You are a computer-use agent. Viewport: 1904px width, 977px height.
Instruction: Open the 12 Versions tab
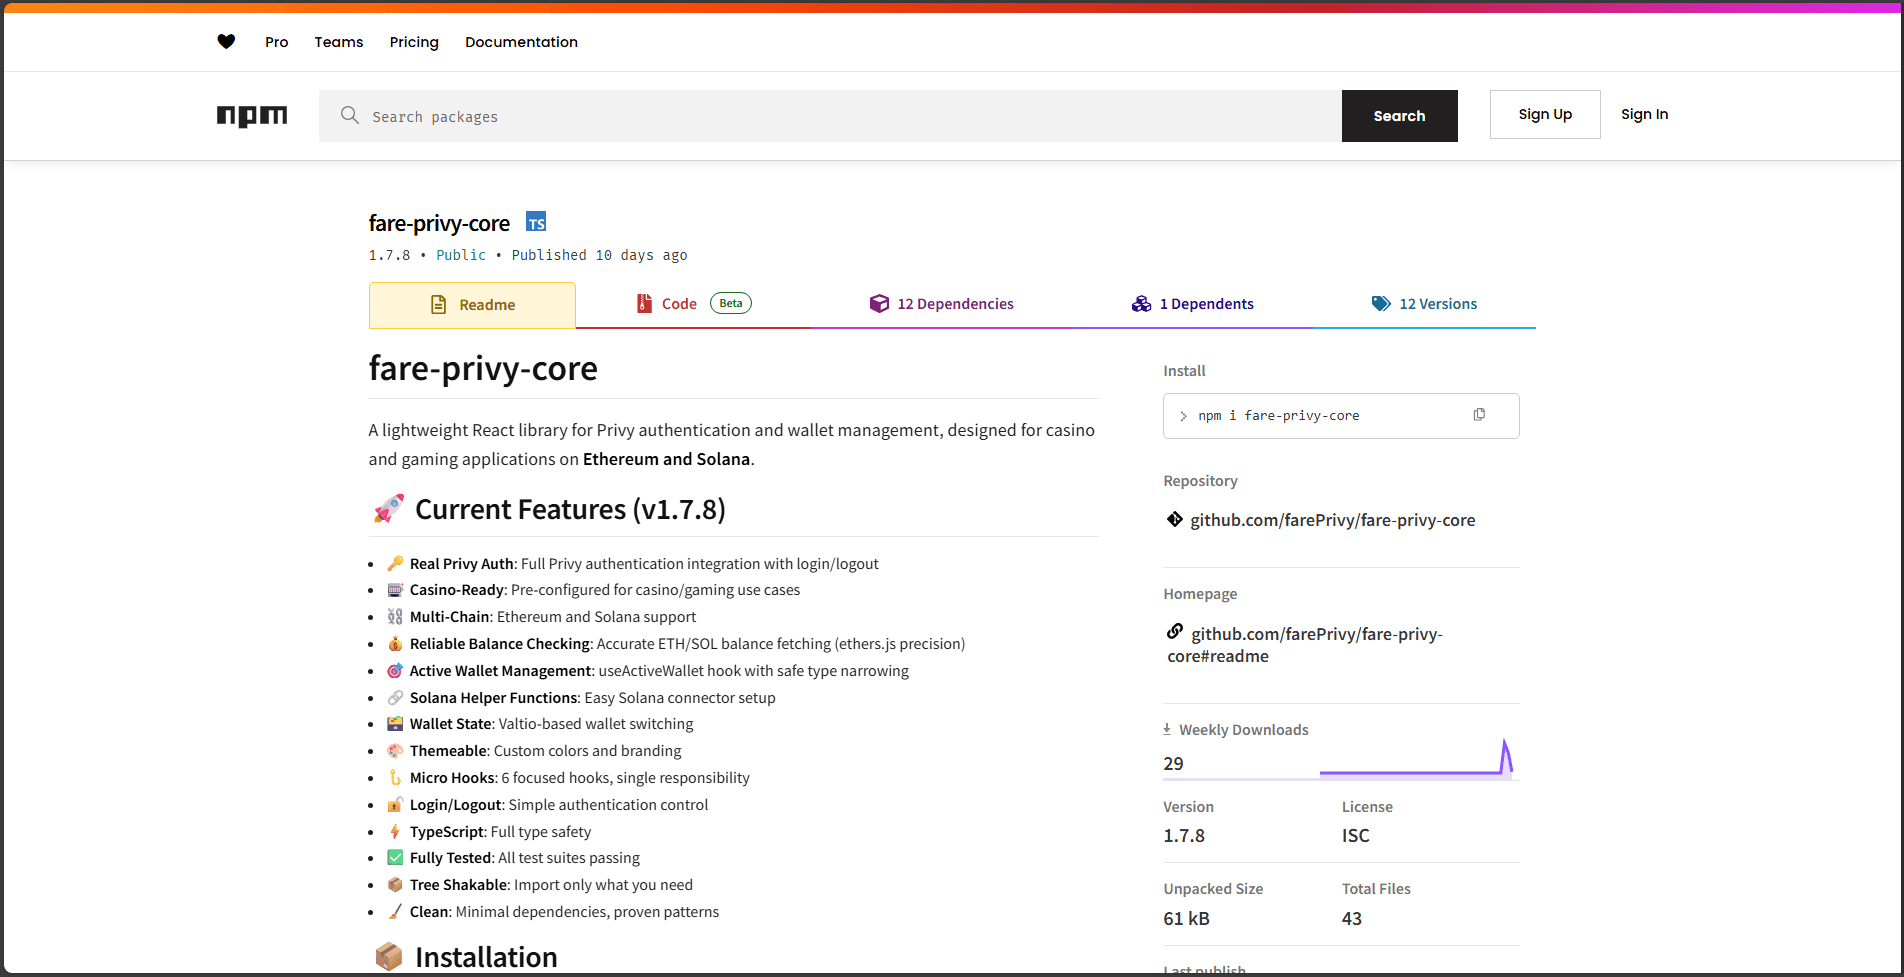pos(1424,304)
